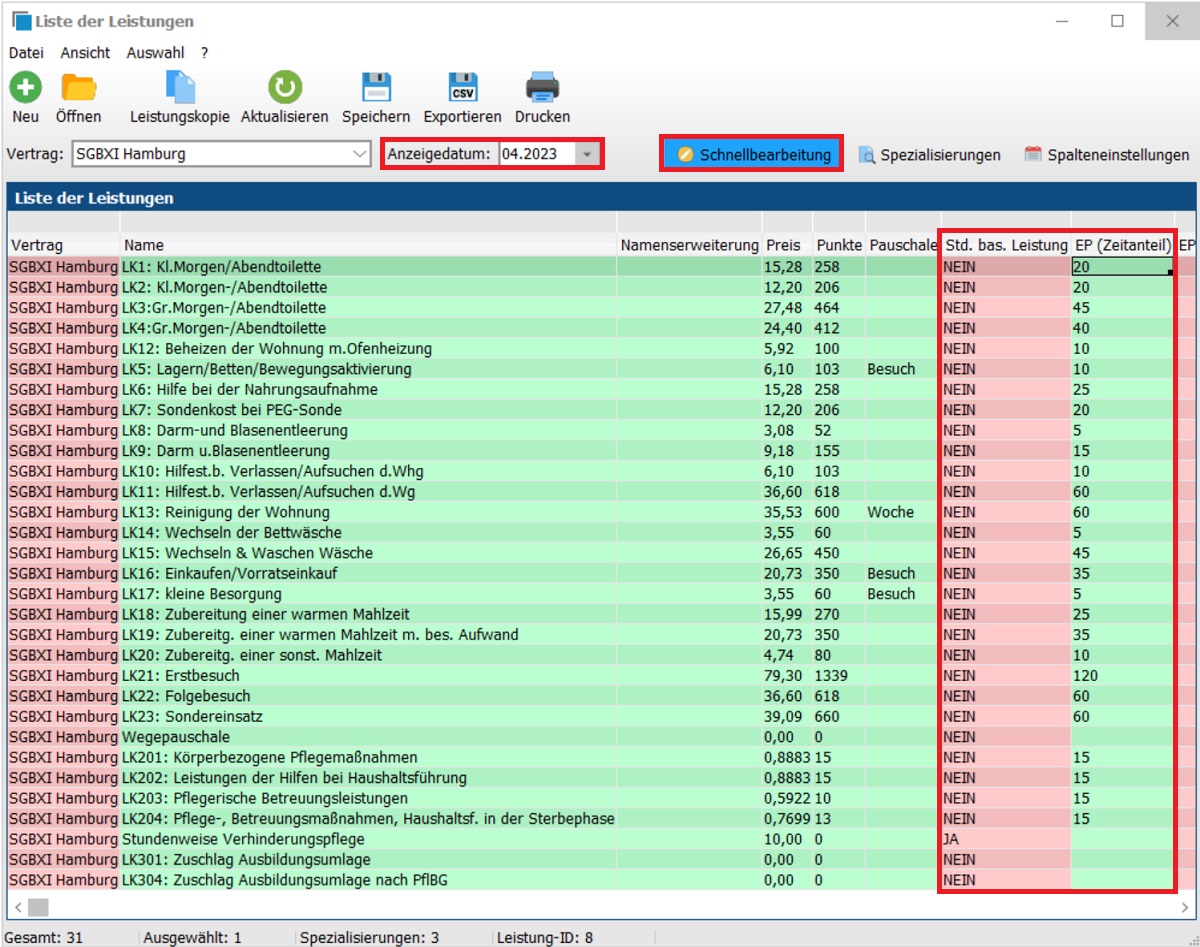The height and width of the screenshot is (947, 1200).
Task: Click the EP (Zeitanteil) column header
Action: [x=1123, y=244]
